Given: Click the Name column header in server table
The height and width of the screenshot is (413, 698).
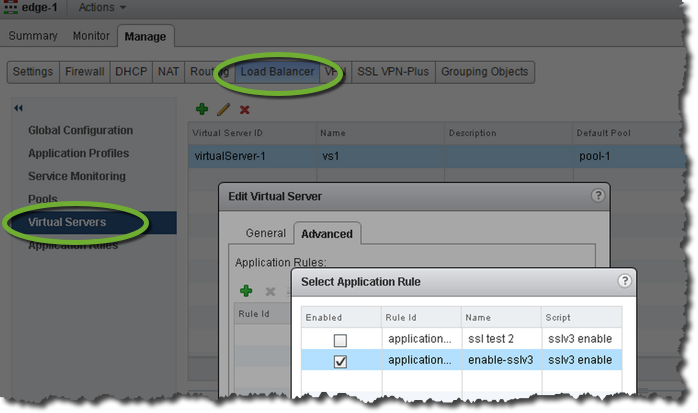Looking at the screenshot, I should (380, 133).
